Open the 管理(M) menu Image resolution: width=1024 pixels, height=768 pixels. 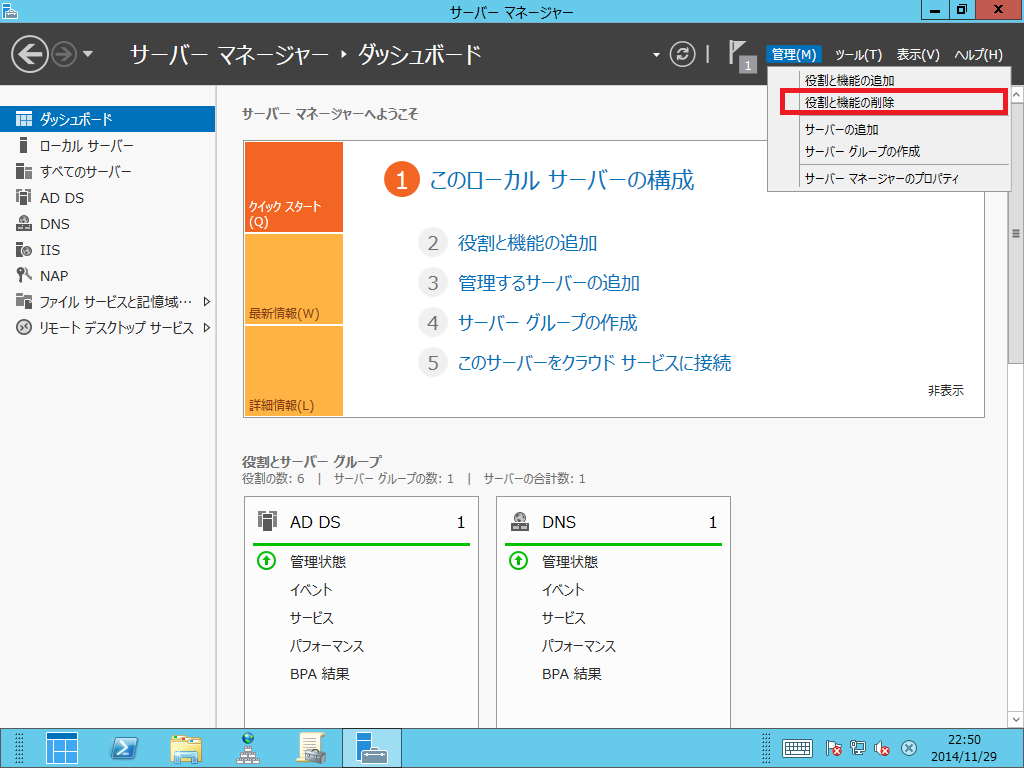pyautogui.click(x=793, y=55)
